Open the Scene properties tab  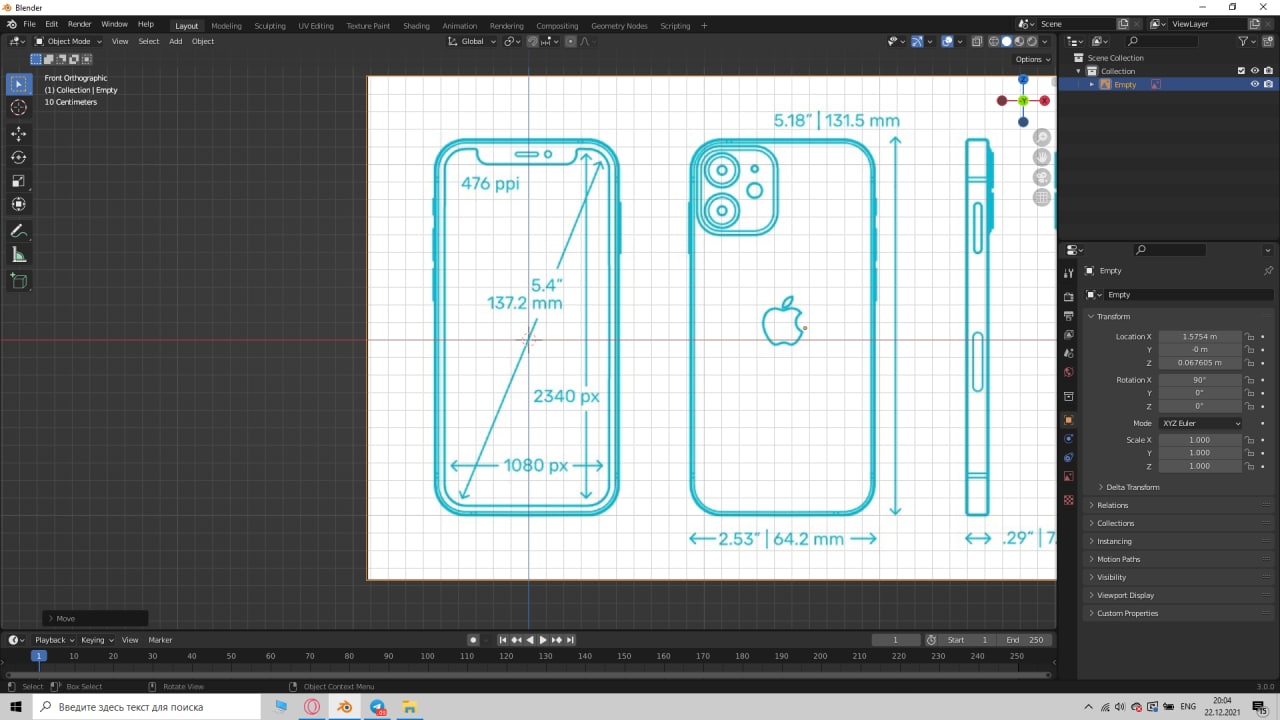[1069, 354]
